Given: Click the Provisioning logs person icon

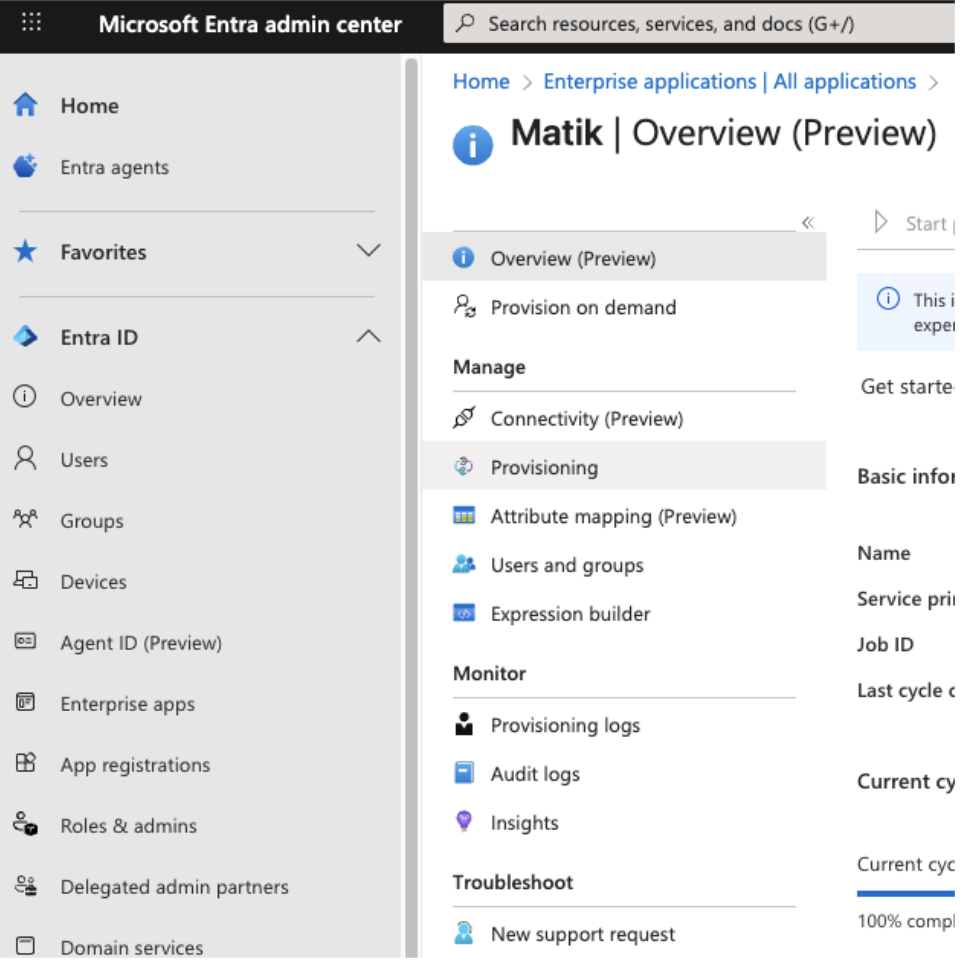Looking at the screenshot, I should pos(464,725).
